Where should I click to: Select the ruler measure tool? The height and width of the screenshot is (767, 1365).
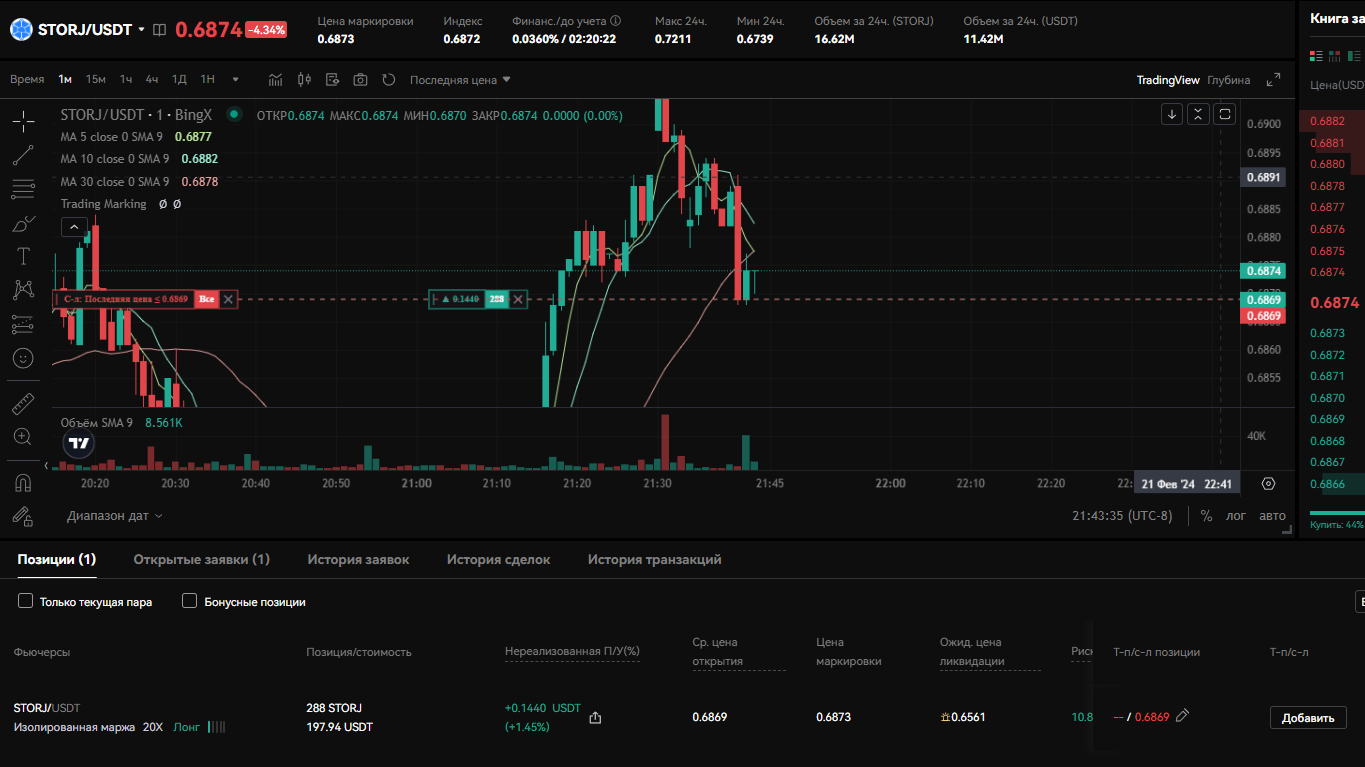click(23, 404)
